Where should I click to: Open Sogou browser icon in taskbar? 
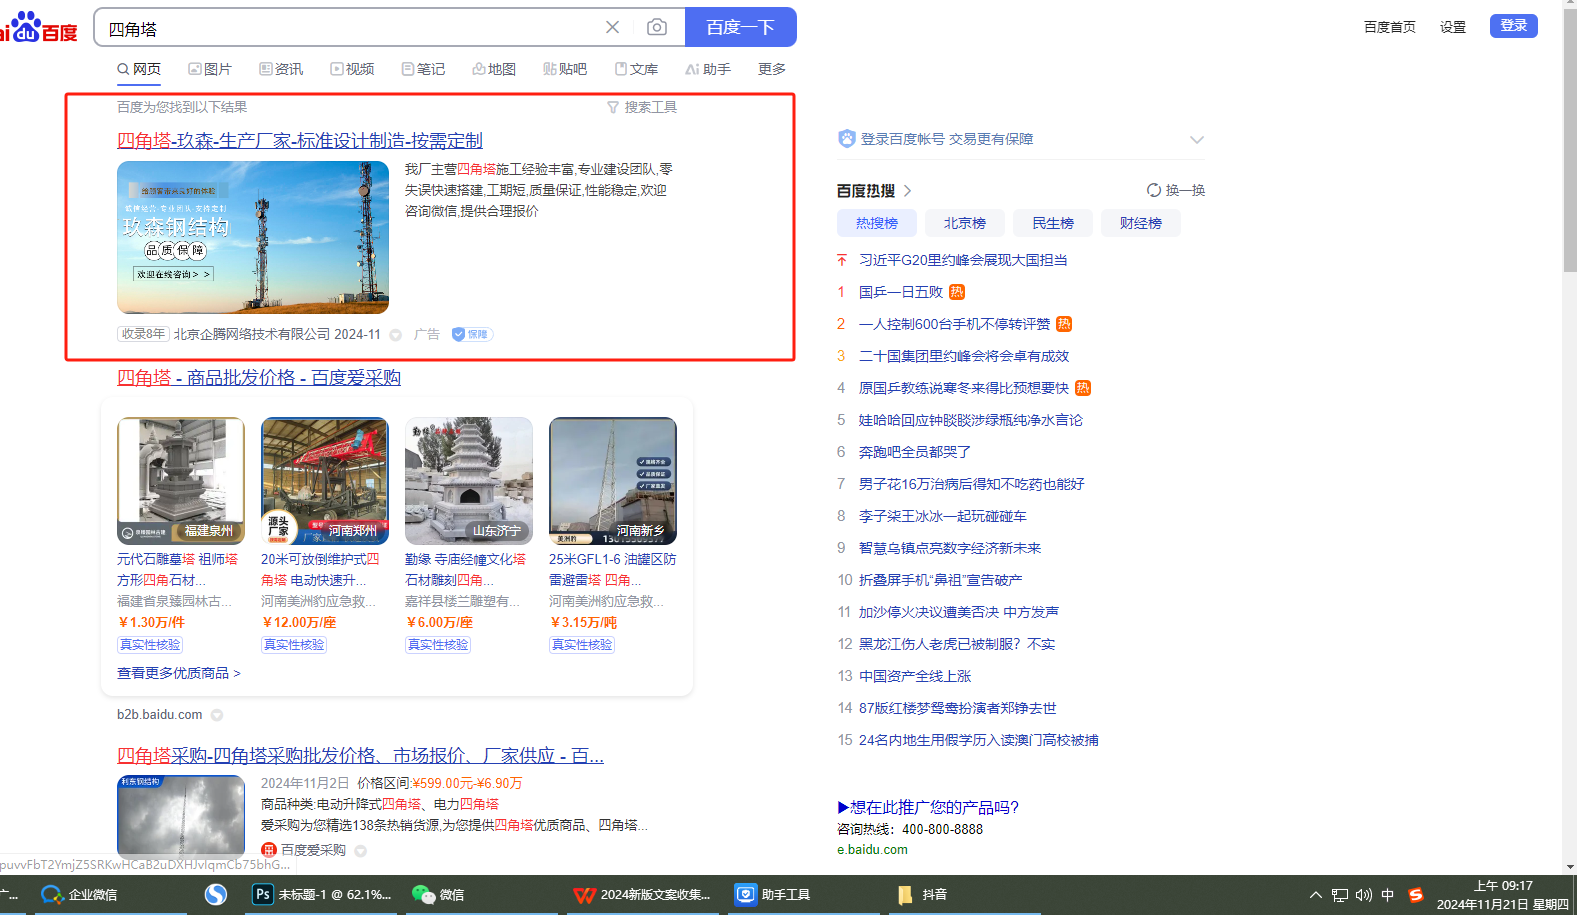(215, 895)
